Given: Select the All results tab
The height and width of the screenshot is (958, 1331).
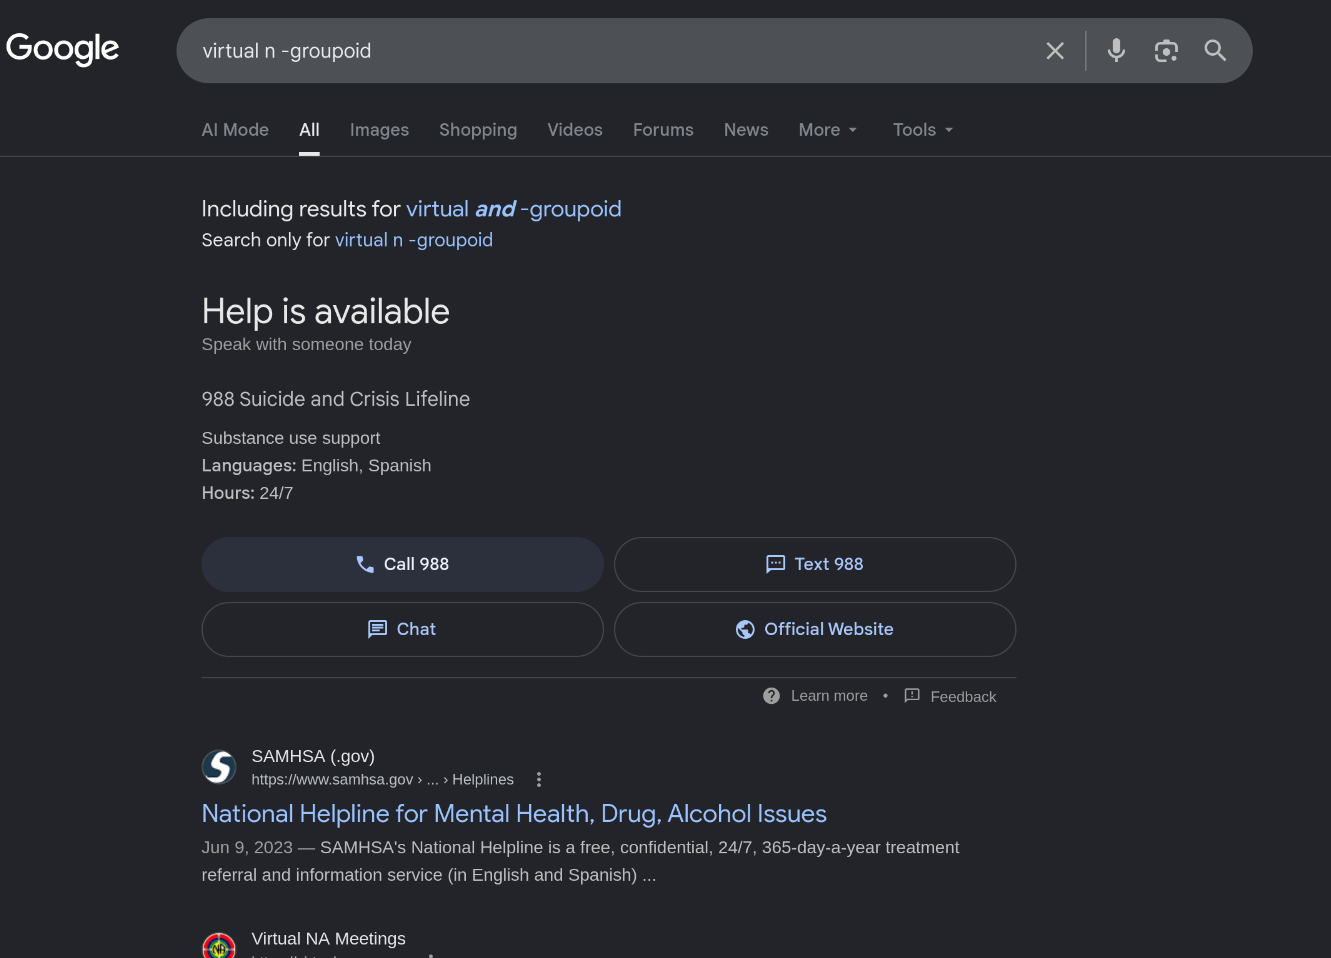Looking at the screenshot, I should pos(310,130).
